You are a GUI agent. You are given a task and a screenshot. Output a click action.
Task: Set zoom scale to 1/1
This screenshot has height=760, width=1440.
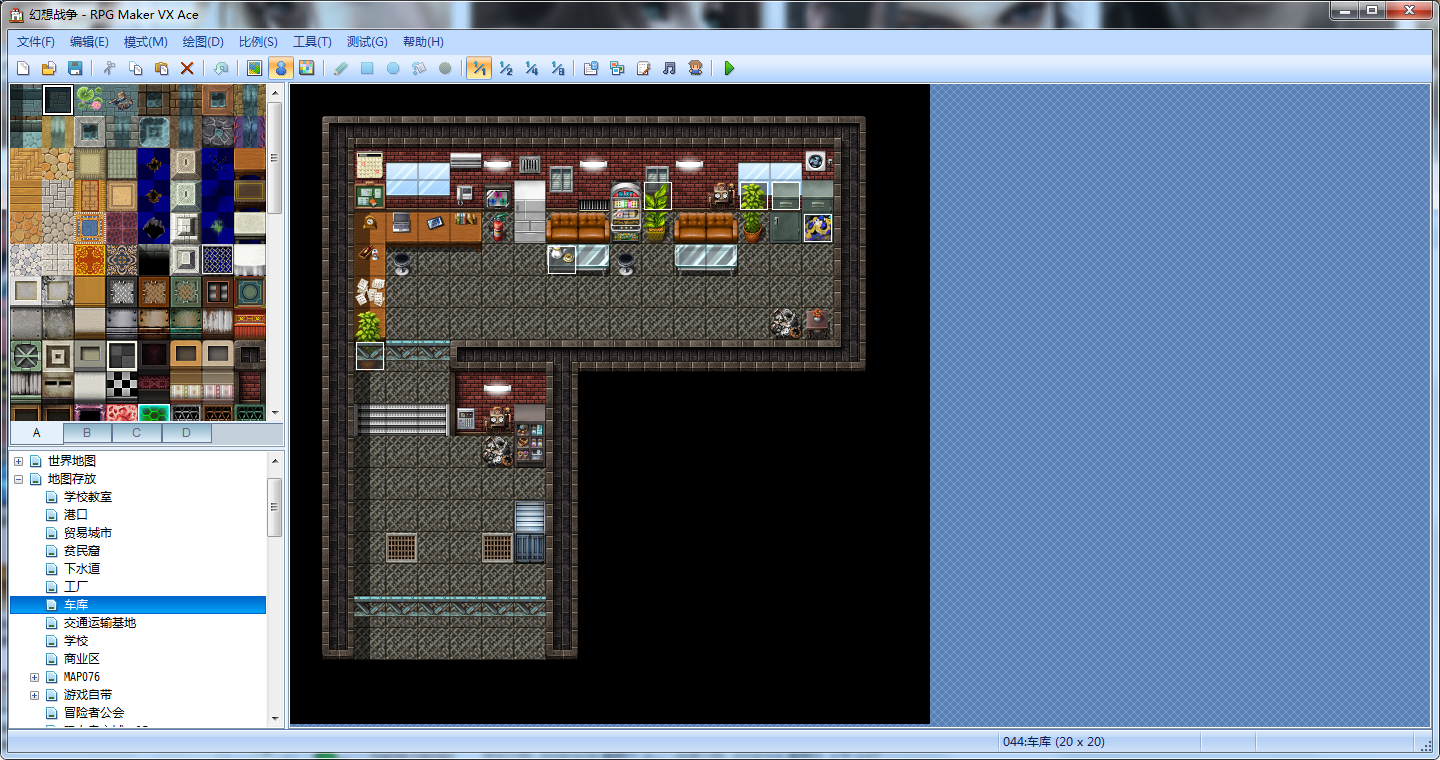479,68
